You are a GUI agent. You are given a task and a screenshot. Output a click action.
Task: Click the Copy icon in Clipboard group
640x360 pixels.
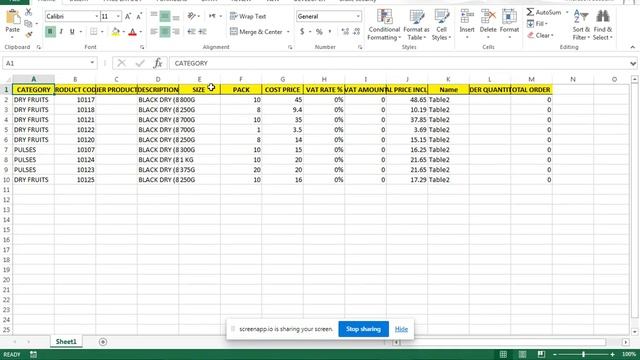click(x=28, y=24)
